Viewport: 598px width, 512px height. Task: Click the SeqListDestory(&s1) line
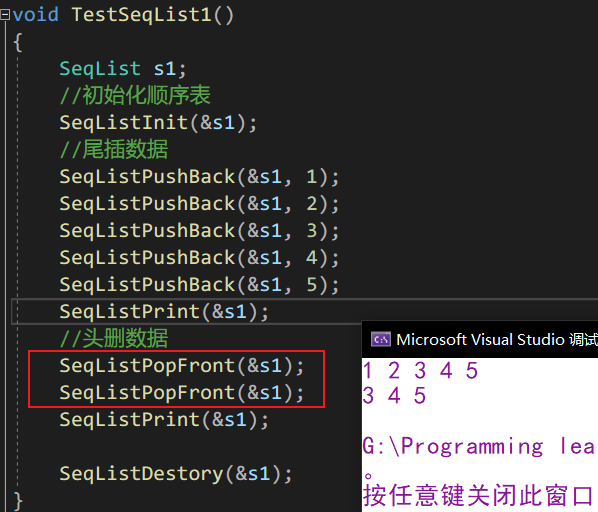tap(176, 474)
